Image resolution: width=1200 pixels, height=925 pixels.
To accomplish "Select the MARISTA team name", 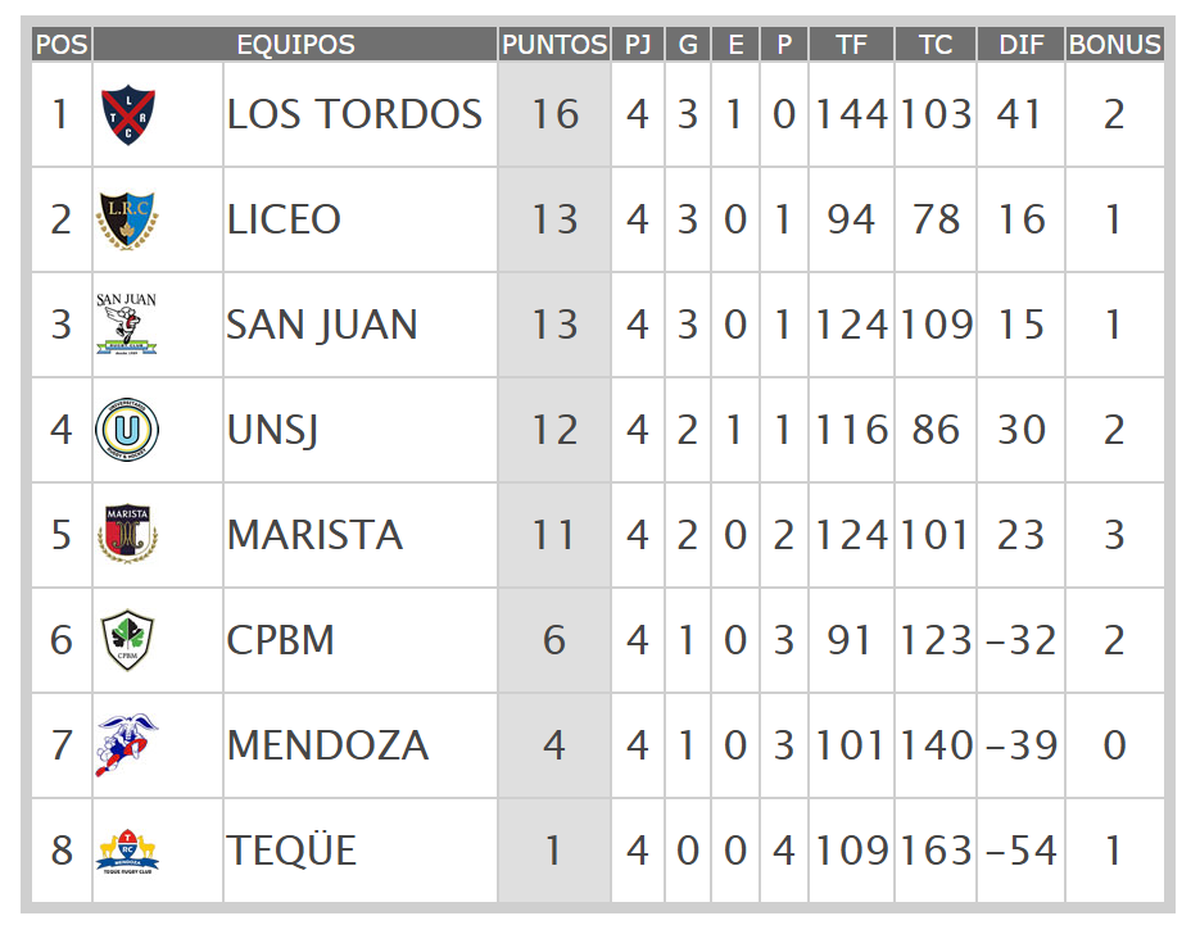I will [x=314, y=535].
